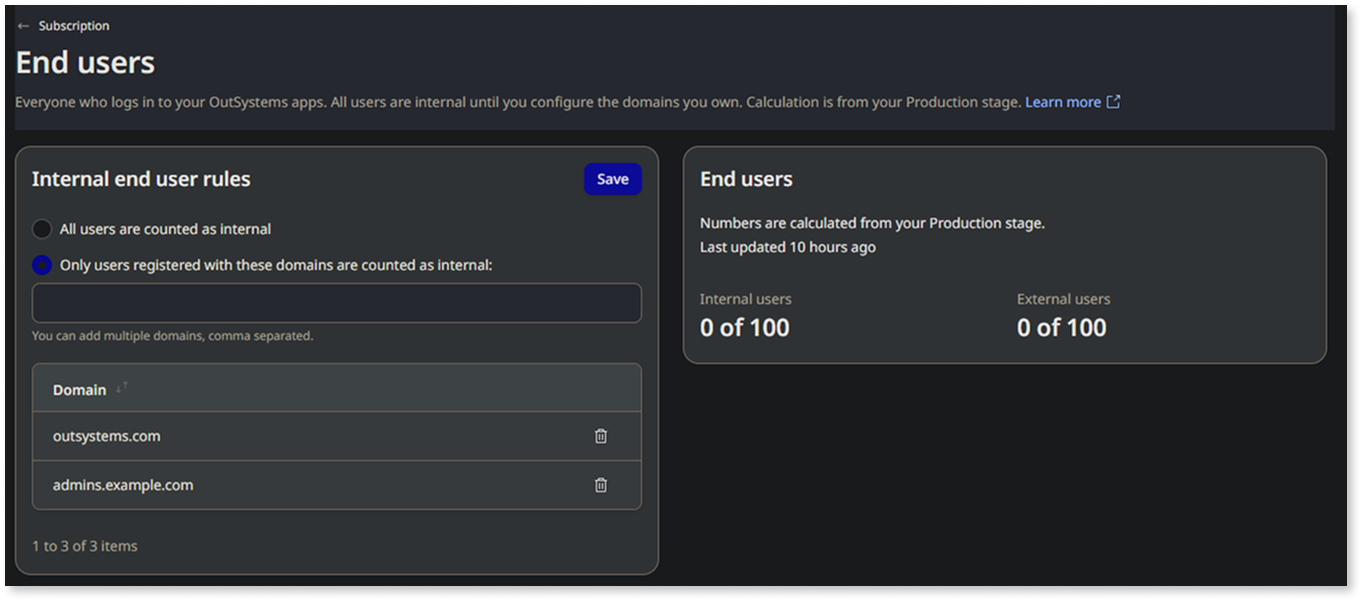
Task: Select the ascending sort arrow on Domain
Action: [x=125, y=384]
